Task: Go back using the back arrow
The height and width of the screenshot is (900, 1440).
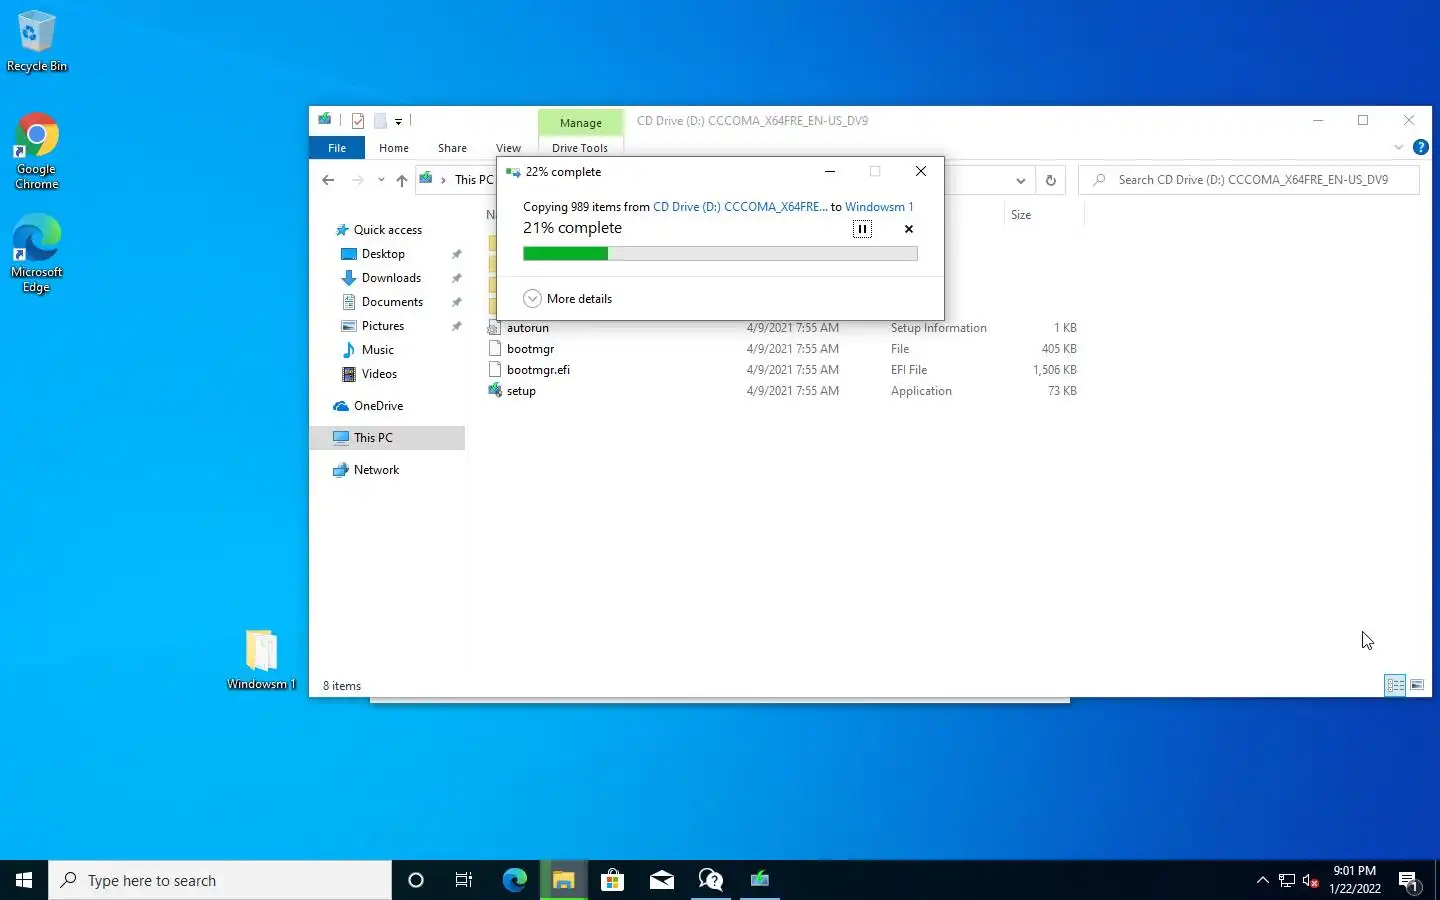Action: coord(328,180)
